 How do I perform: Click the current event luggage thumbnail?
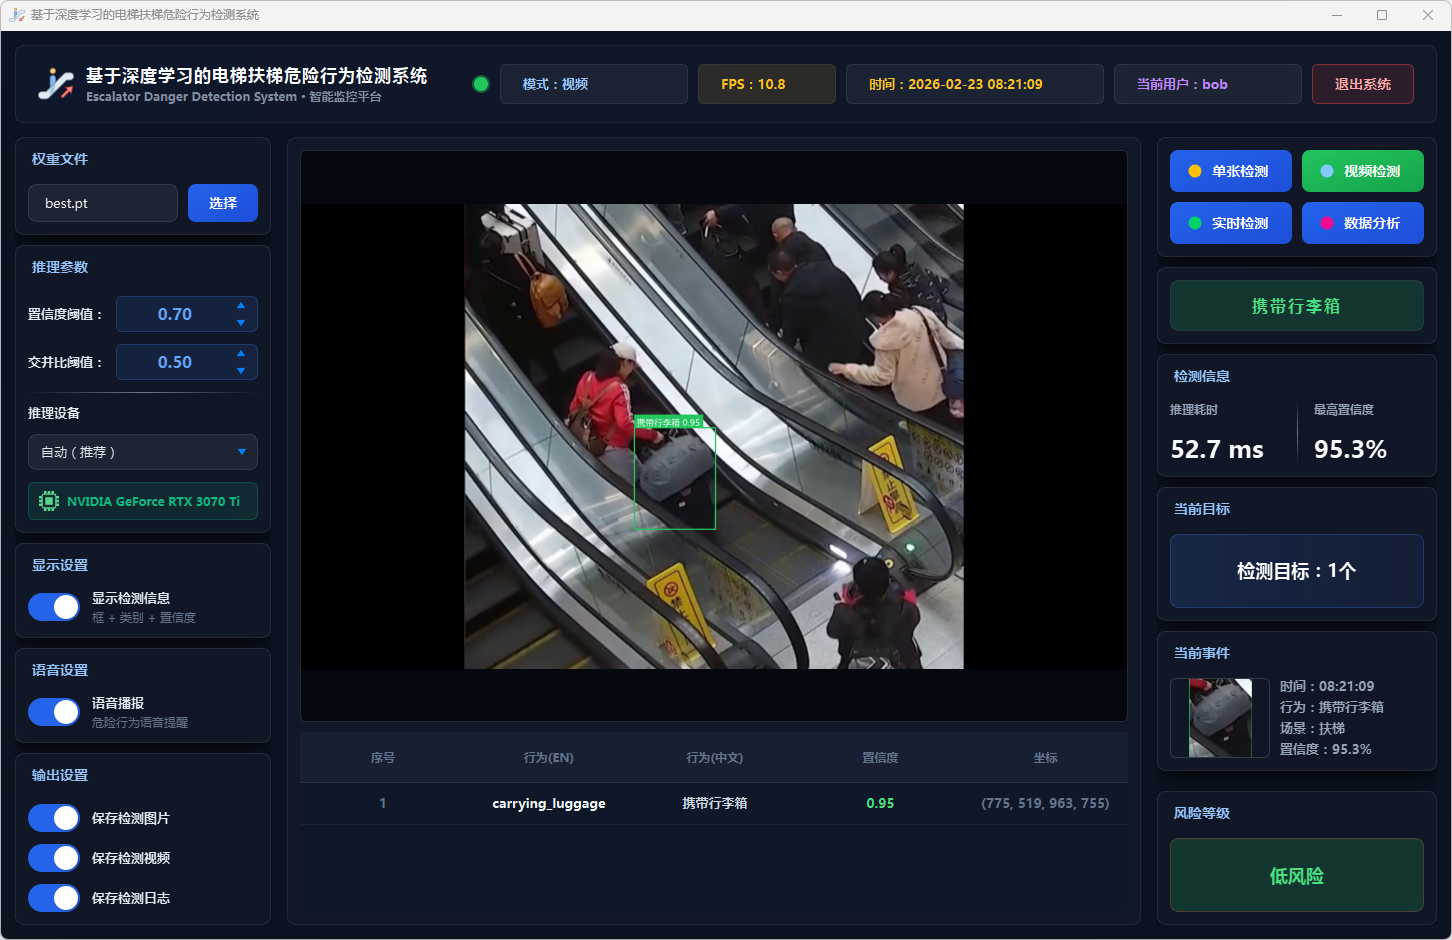1220,718
